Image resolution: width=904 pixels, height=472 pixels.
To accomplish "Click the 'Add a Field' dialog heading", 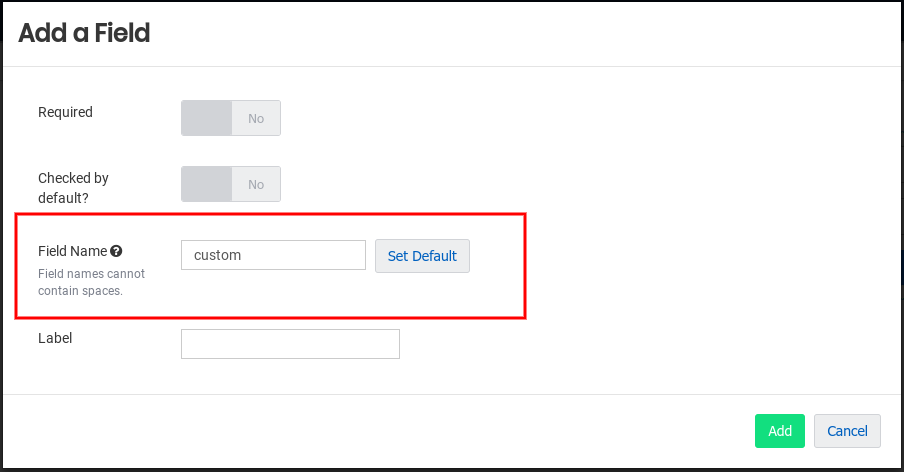I will 84,33.
